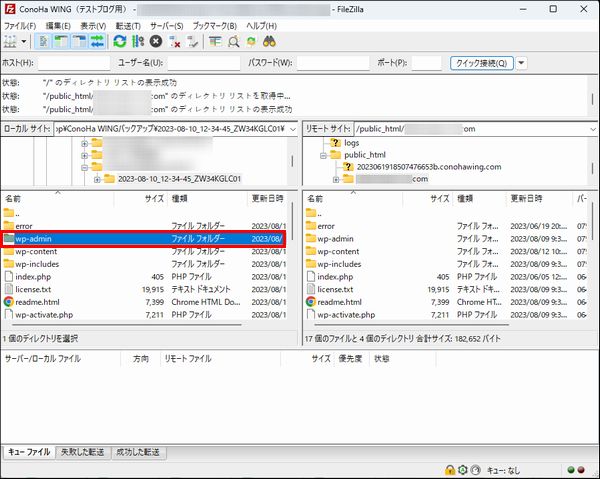Select remote wp-activate.php file
600x479 pixels.
(346, 314)
